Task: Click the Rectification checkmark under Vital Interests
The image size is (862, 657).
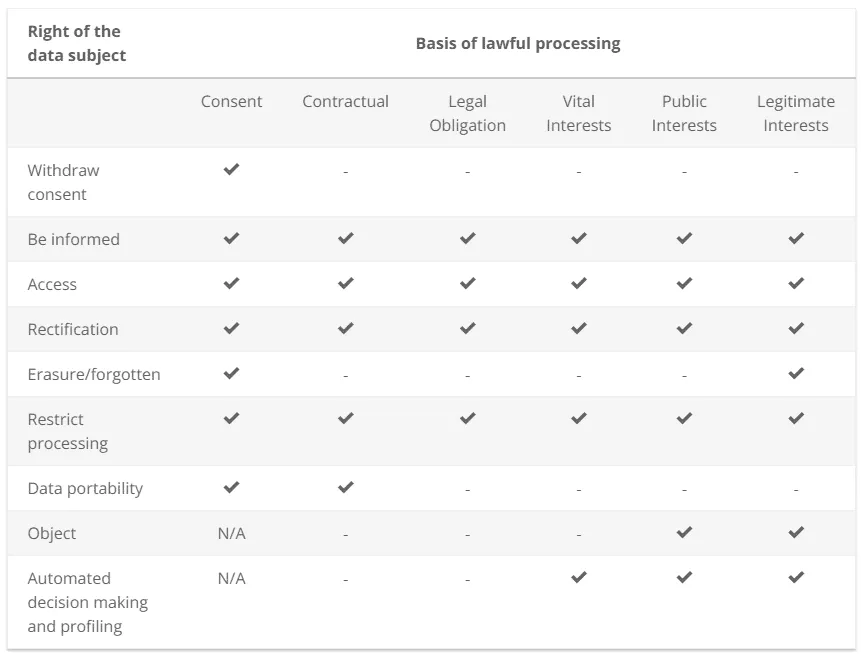Action: tap(578, 329)
